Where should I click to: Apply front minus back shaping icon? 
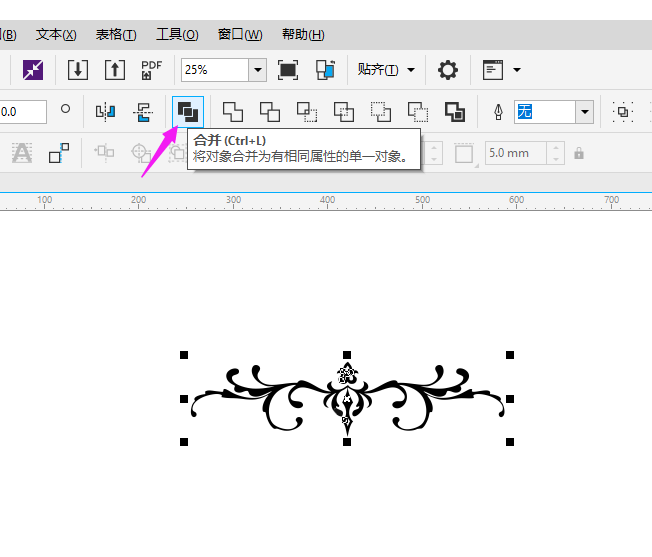pos(381,111)
